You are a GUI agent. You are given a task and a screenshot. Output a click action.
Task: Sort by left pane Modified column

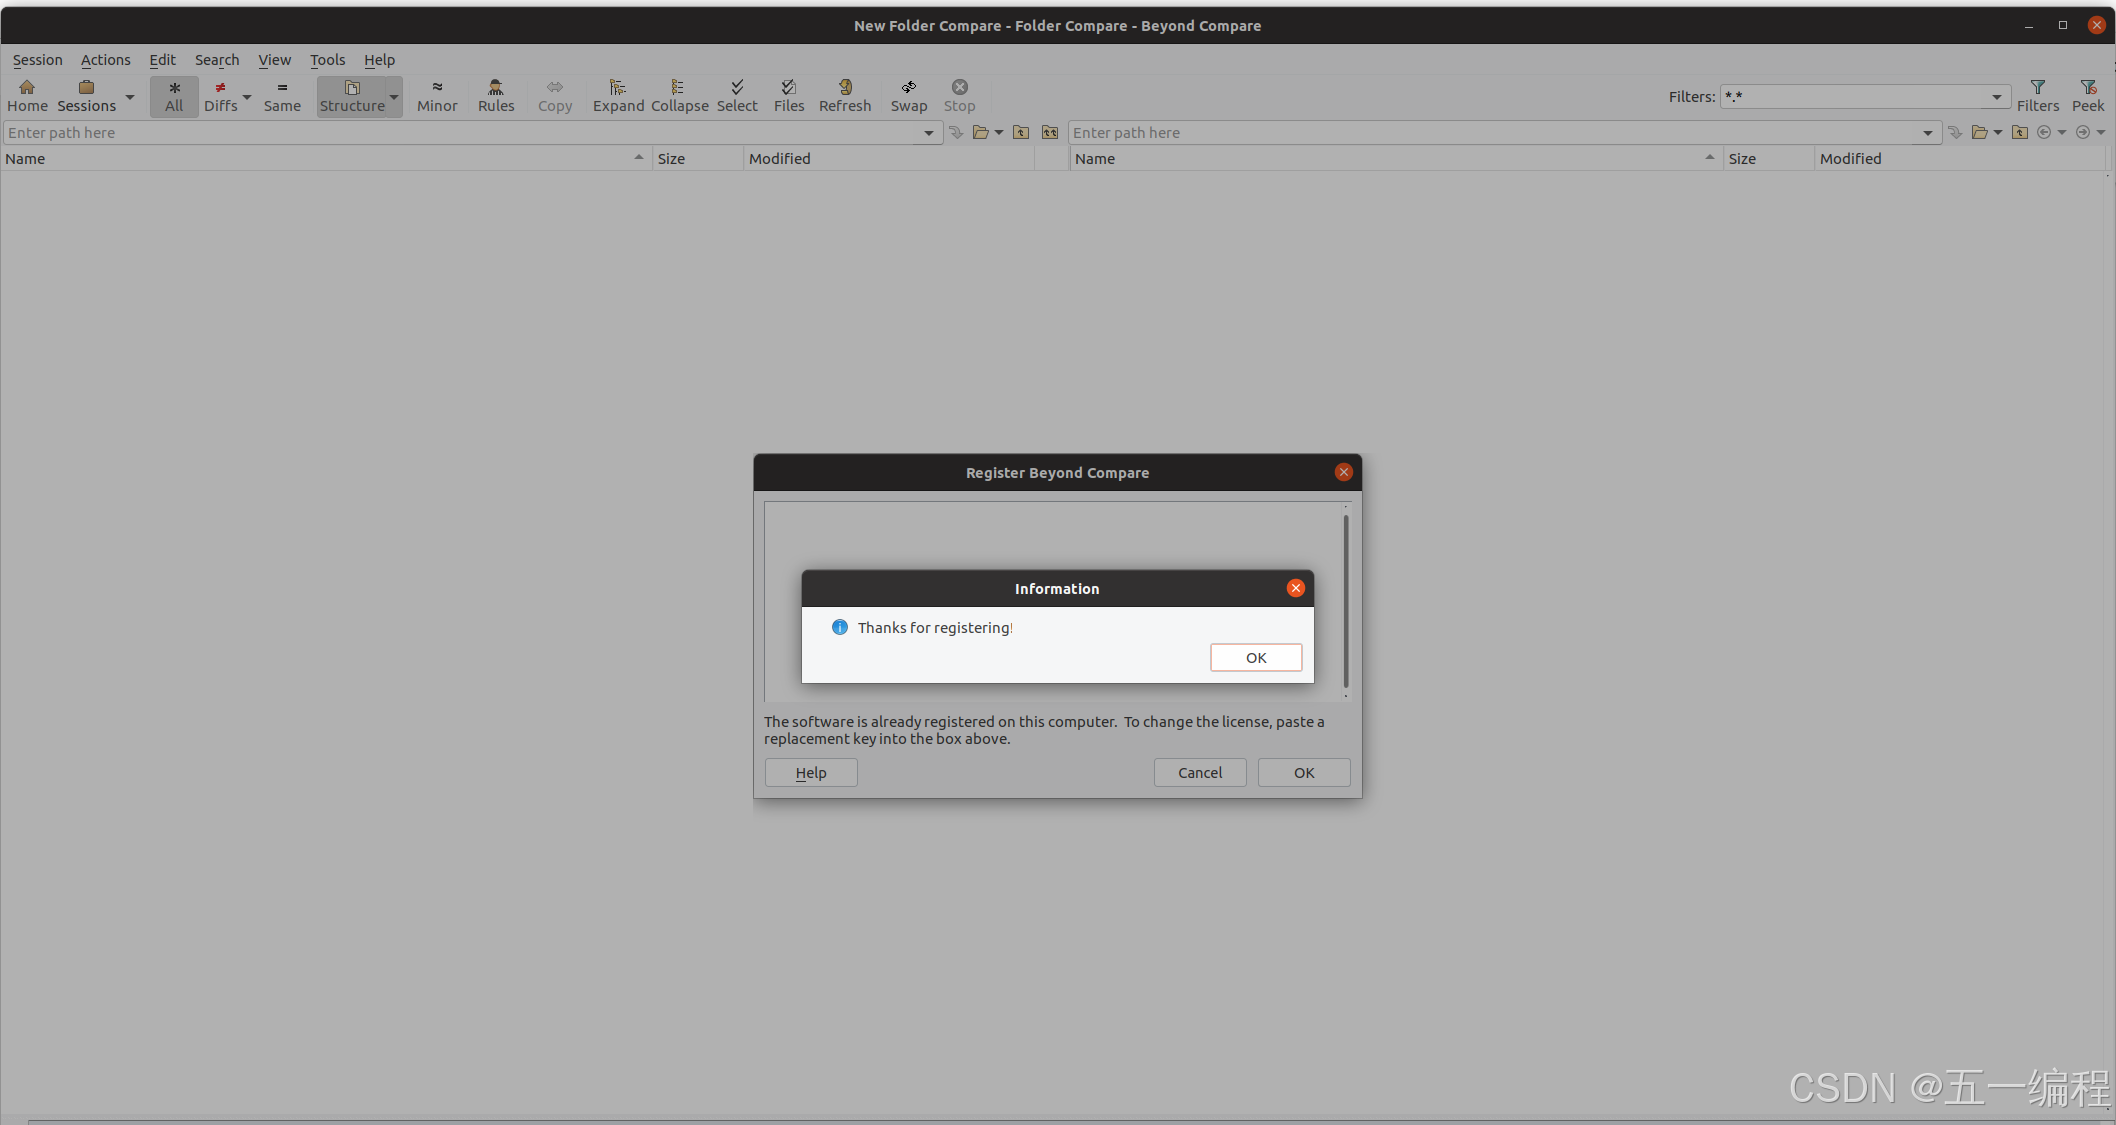(x=889, y=159)
